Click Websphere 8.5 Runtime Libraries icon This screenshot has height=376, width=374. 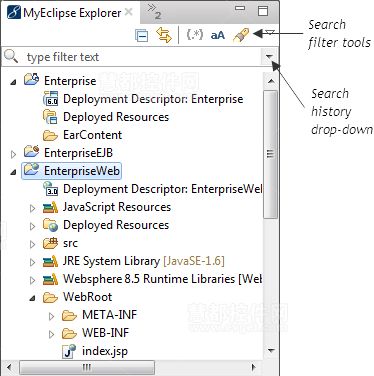50,279
